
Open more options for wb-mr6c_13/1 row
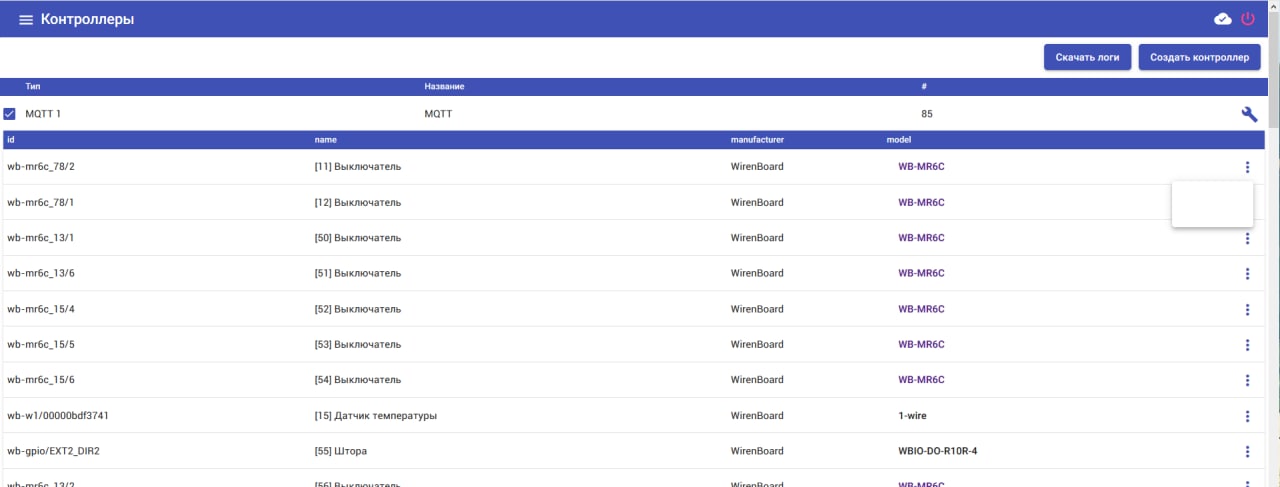[1247, 238]
